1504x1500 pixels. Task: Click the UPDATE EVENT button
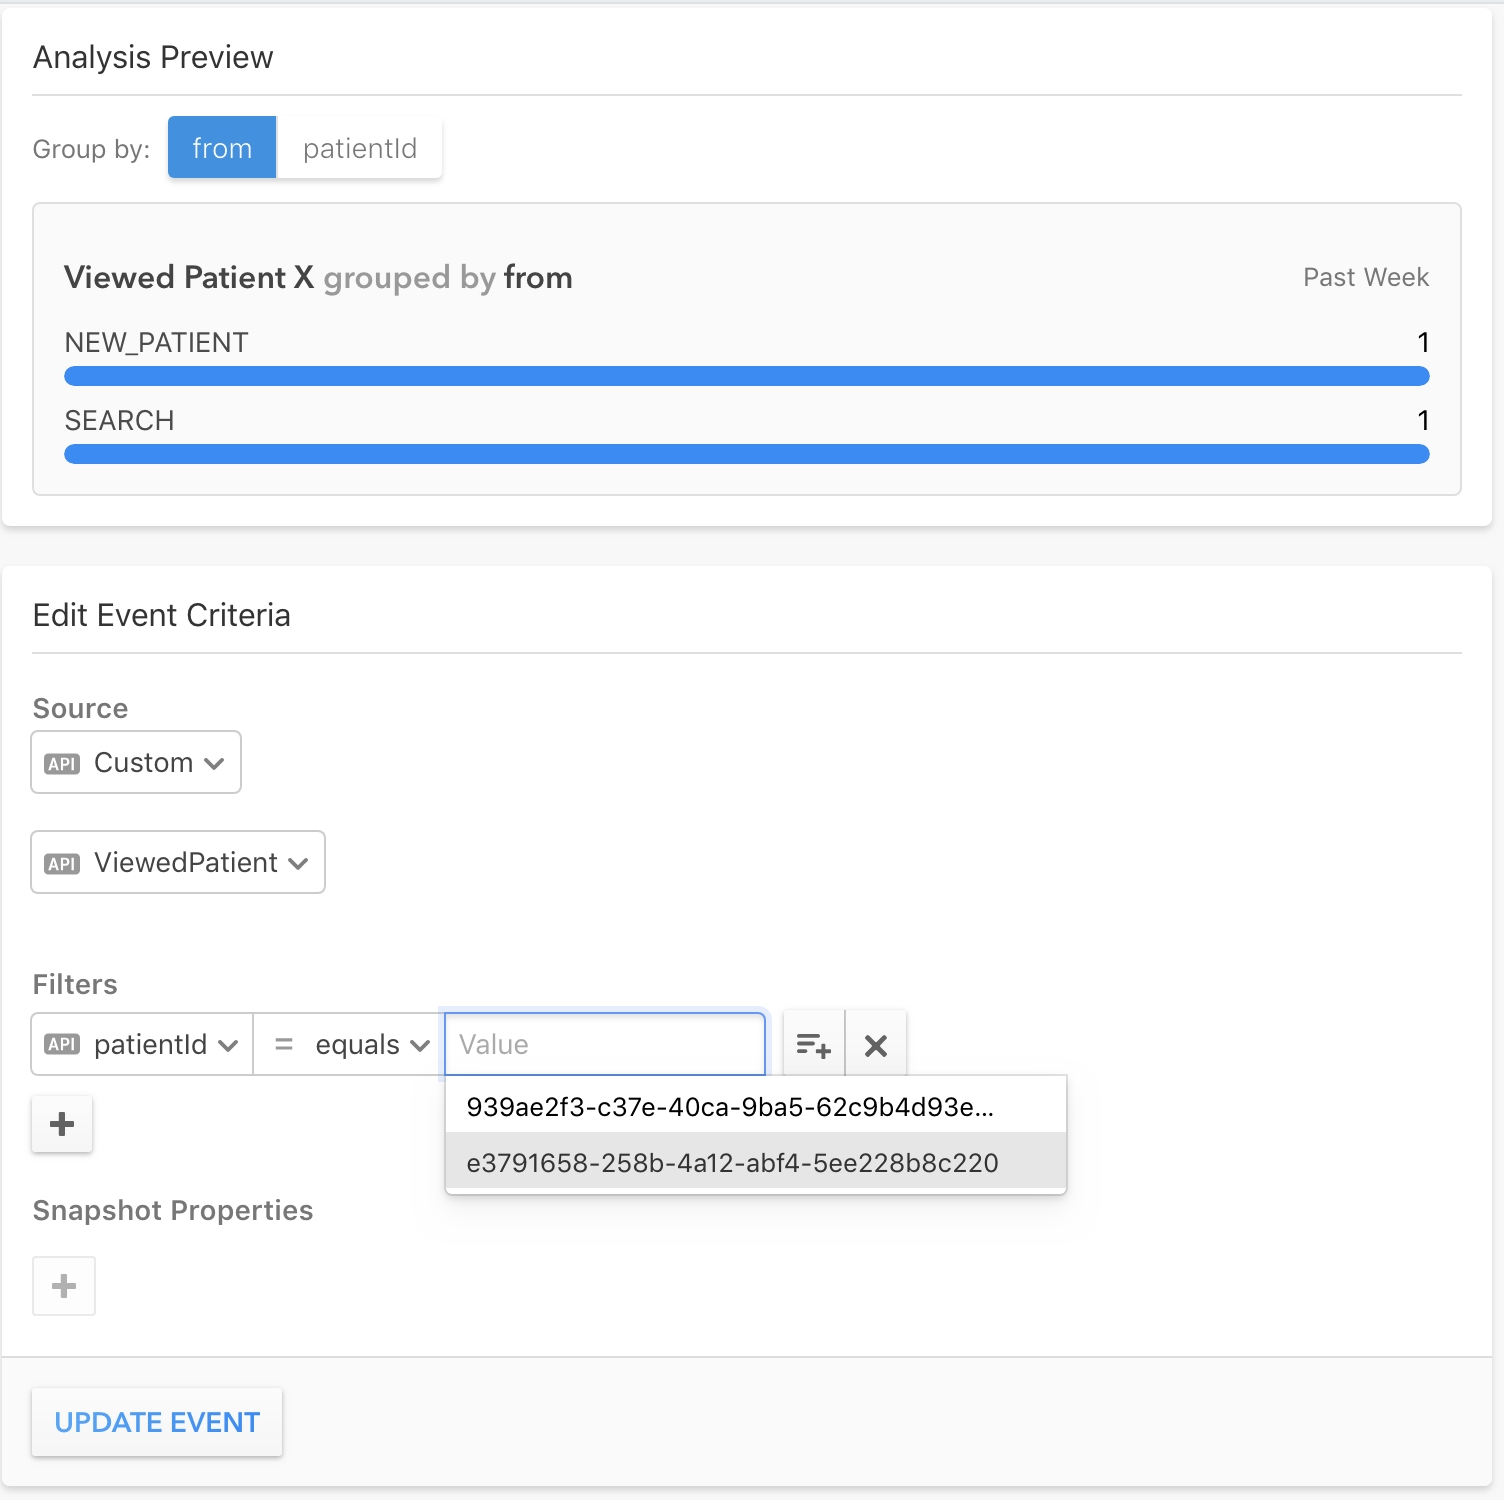click(x=157, y=1422)
